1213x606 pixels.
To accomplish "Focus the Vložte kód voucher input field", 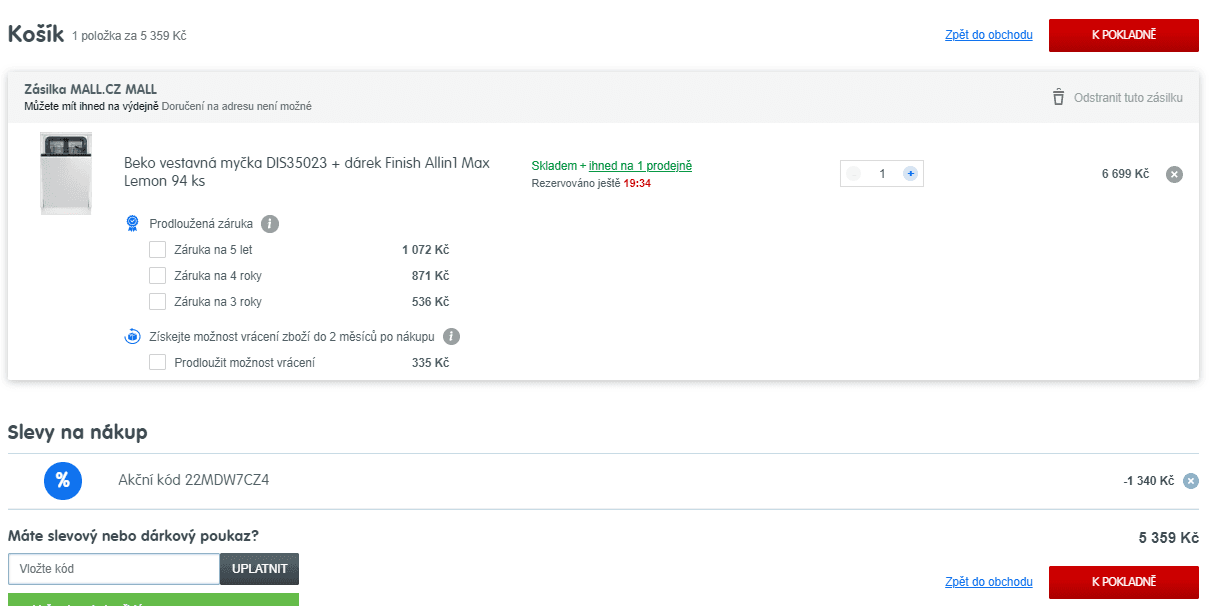I will (x=114, y=569).
